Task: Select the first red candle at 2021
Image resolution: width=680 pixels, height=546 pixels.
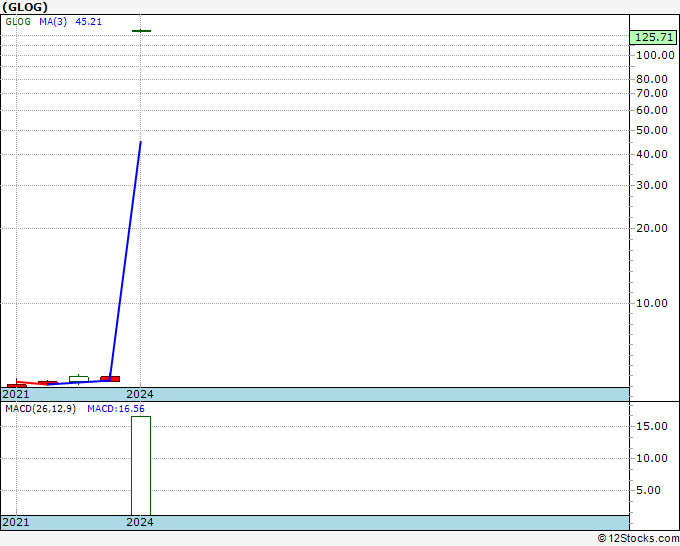Action: click(x=16, y=385)
